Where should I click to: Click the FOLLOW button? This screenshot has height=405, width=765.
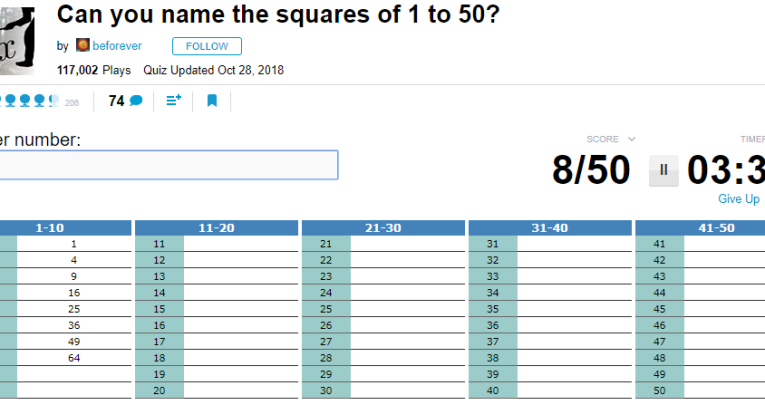tap(206, 46)
